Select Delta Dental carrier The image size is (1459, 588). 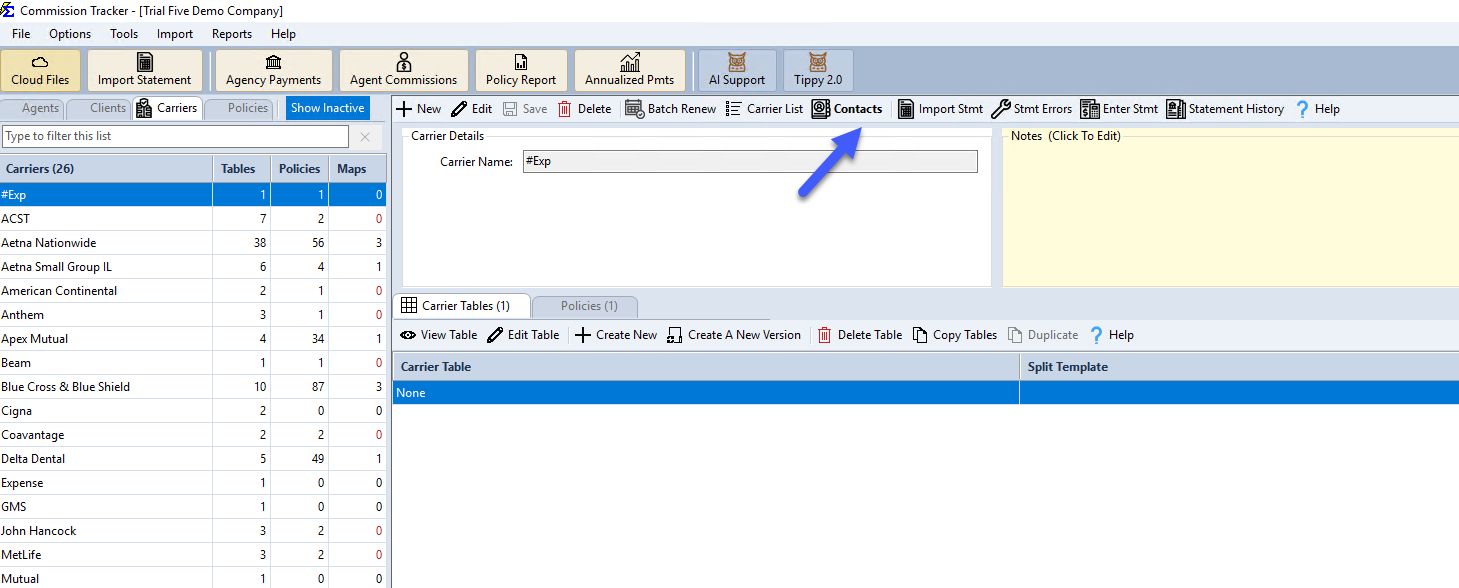pos(193,459)
